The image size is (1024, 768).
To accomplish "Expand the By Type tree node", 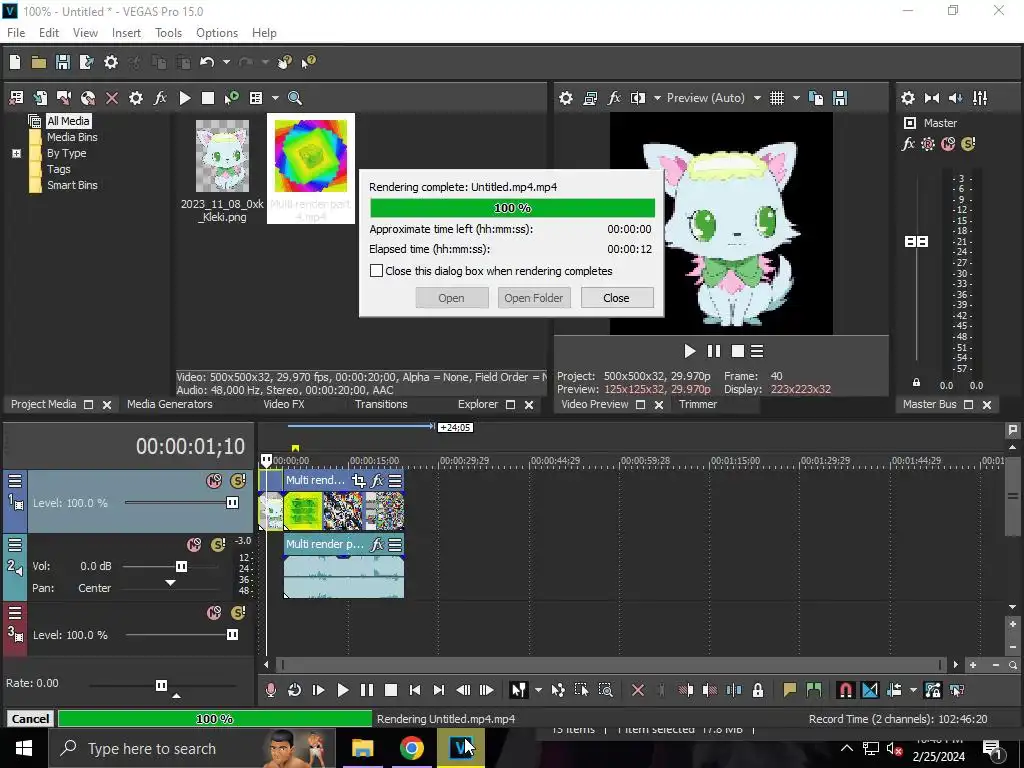I will [x=16, y=153].
